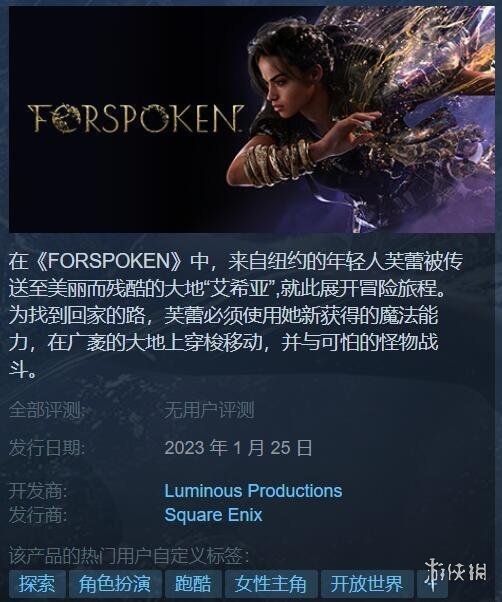The height and width of the screenshot is (602, 502).
Task: Select the 角色扮演 tag
Action: tap(114, 584)
